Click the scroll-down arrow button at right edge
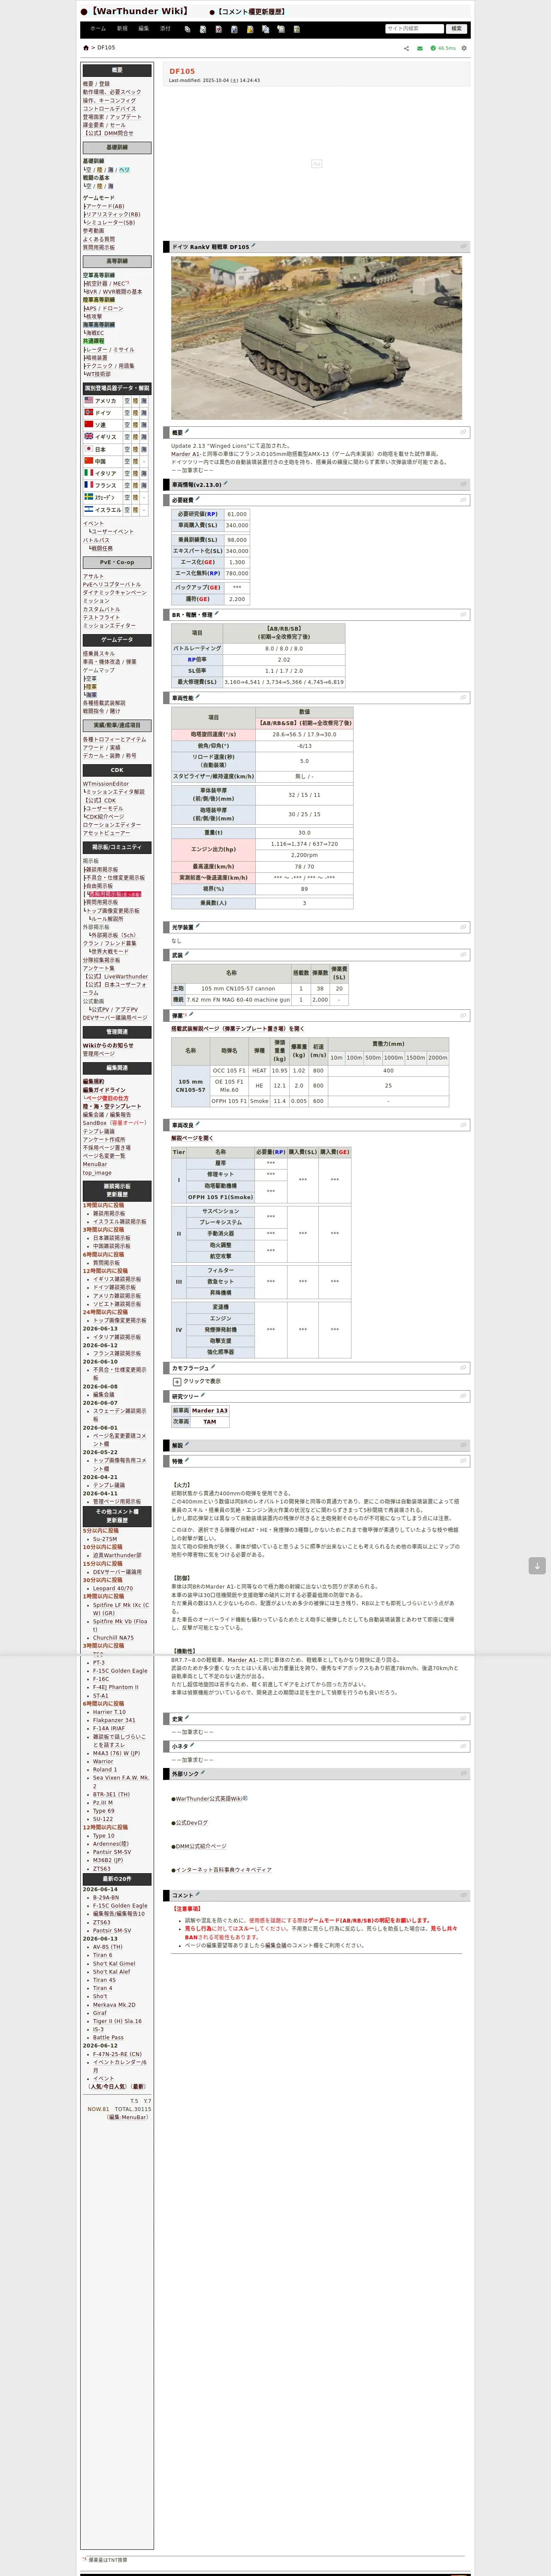The image size is (551, 2576). click(537, 1566)
